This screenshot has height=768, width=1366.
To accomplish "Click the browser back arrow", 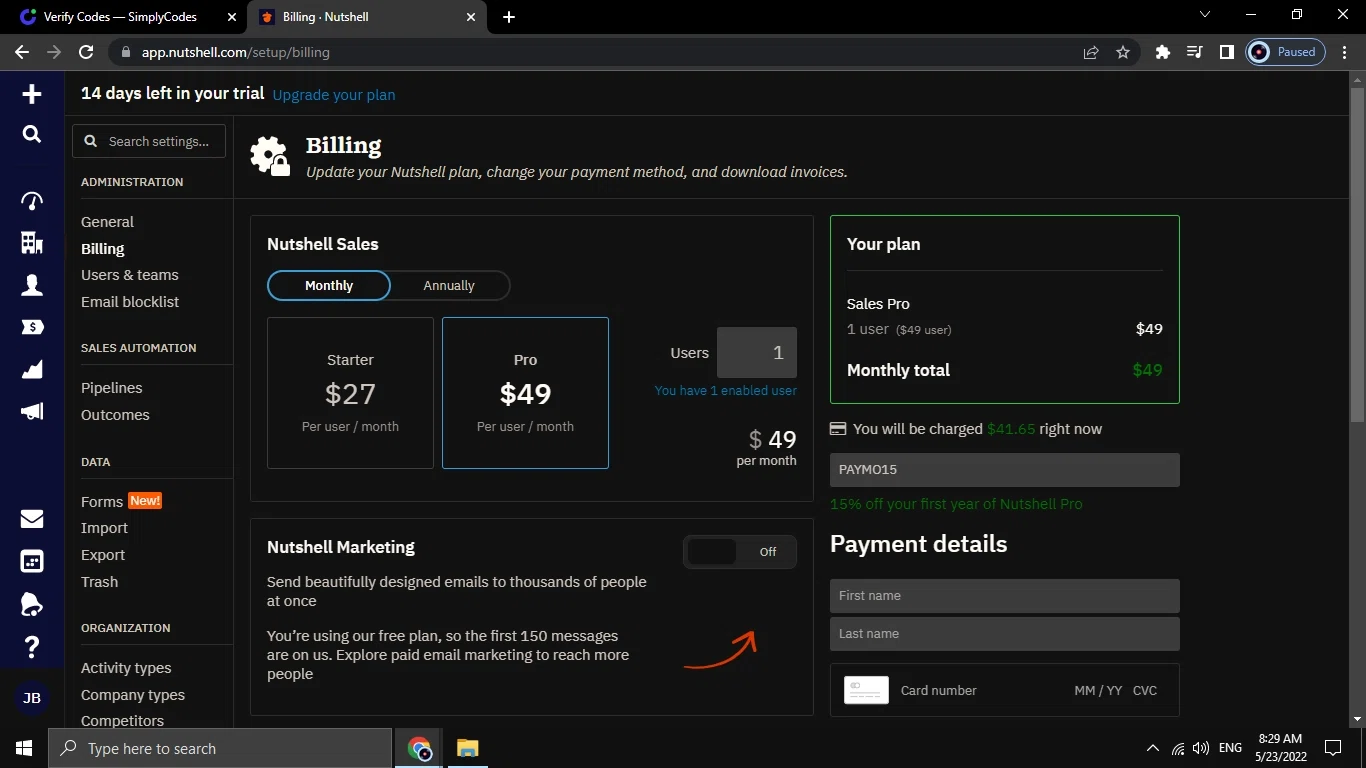I will (x=22, y=52).
